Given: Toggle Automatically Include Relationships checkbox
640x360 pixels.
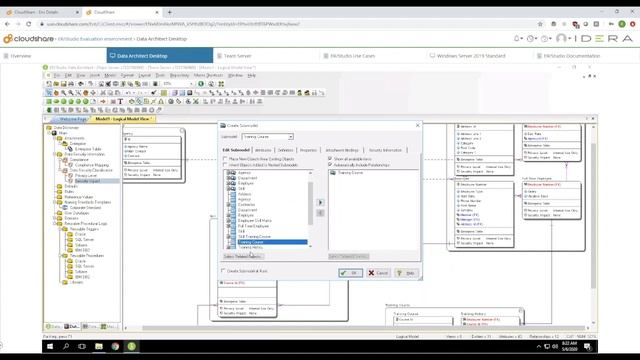Looking at the screenshot, I should point(330,164).
